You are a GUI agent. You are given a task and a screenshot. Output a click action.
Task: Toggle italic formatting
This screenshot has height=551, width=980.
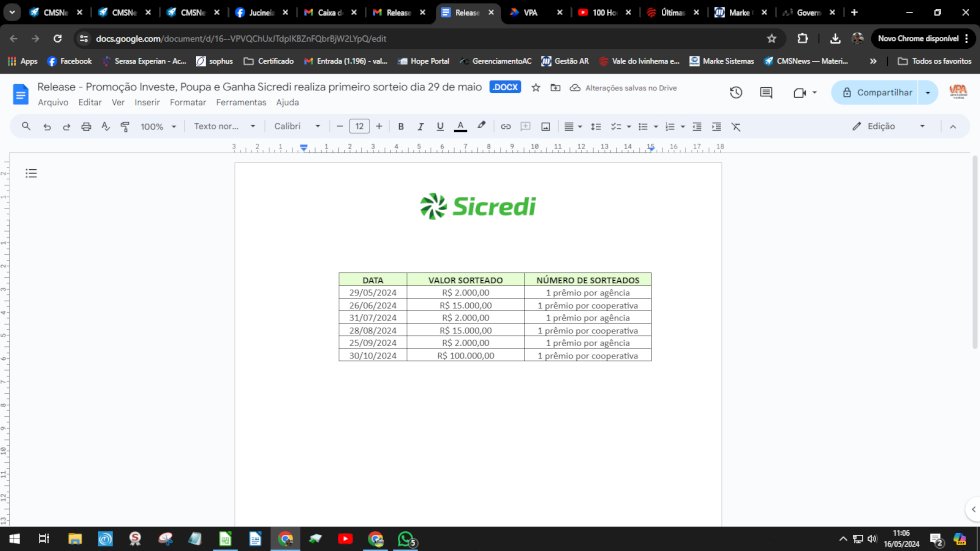click(420, 127)
